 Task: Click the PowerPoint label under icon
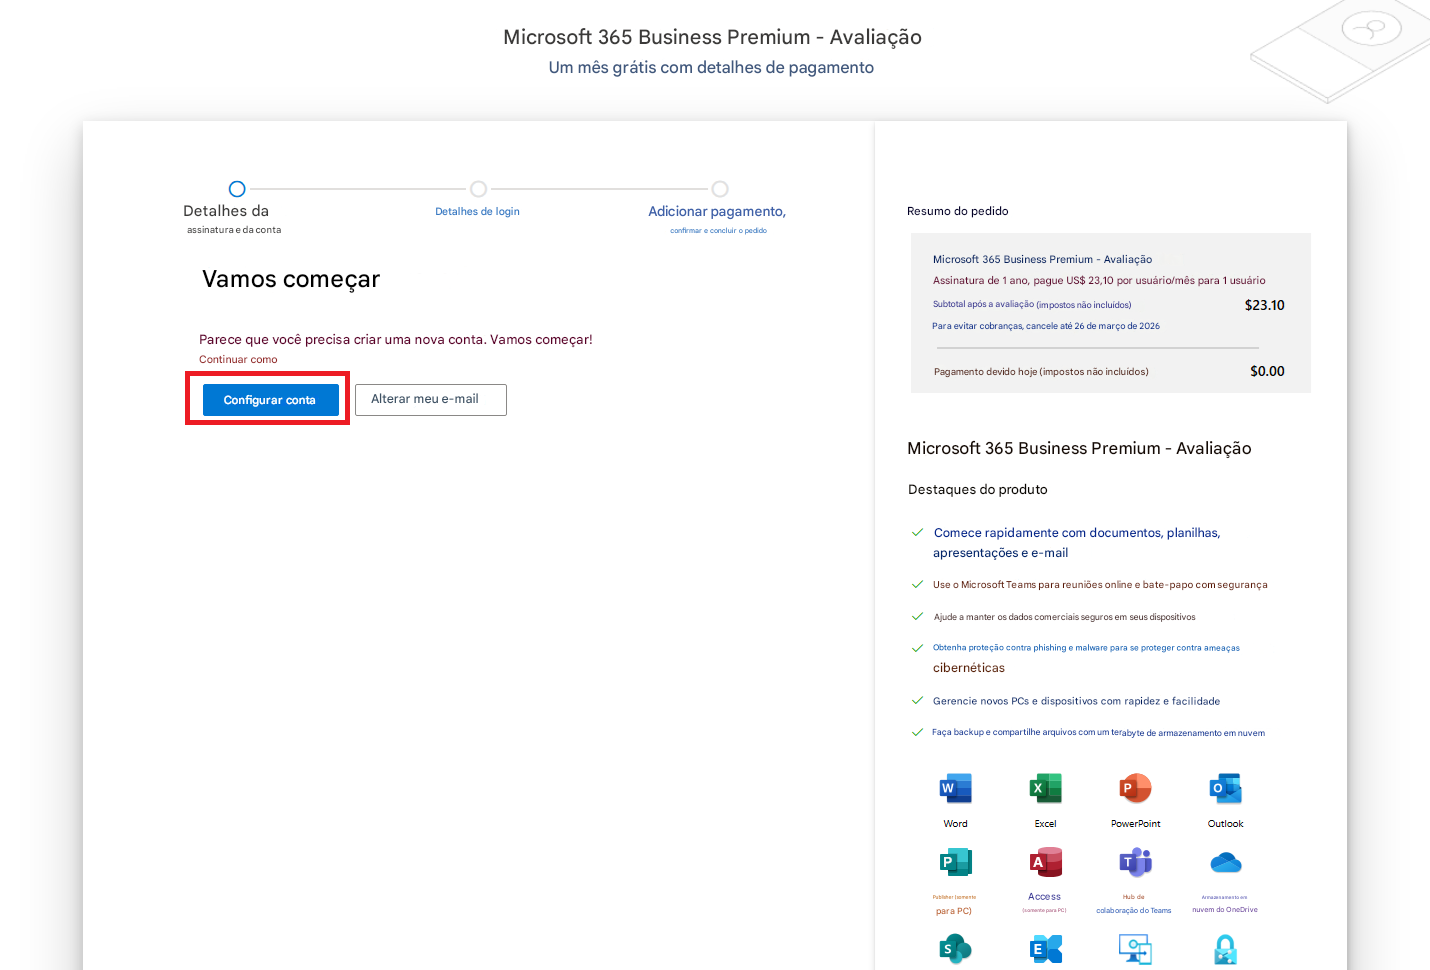pyautogui.click(x=1135, y=824)
